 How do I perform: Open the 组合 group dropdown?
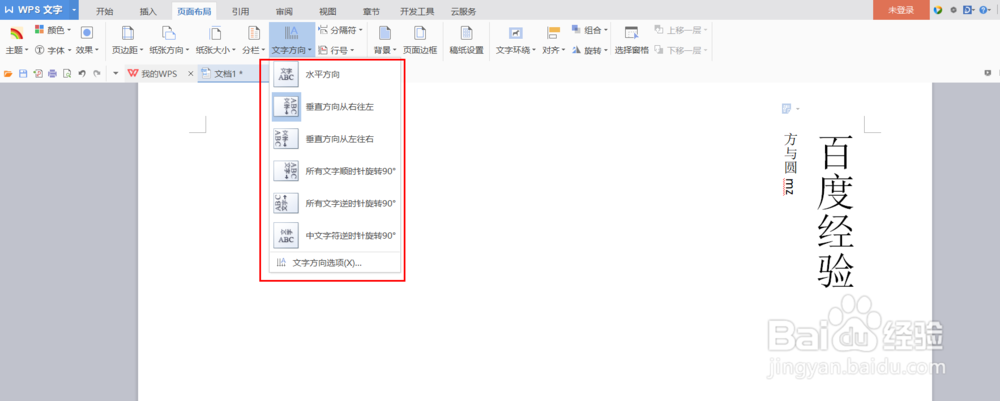coord(589,30)
